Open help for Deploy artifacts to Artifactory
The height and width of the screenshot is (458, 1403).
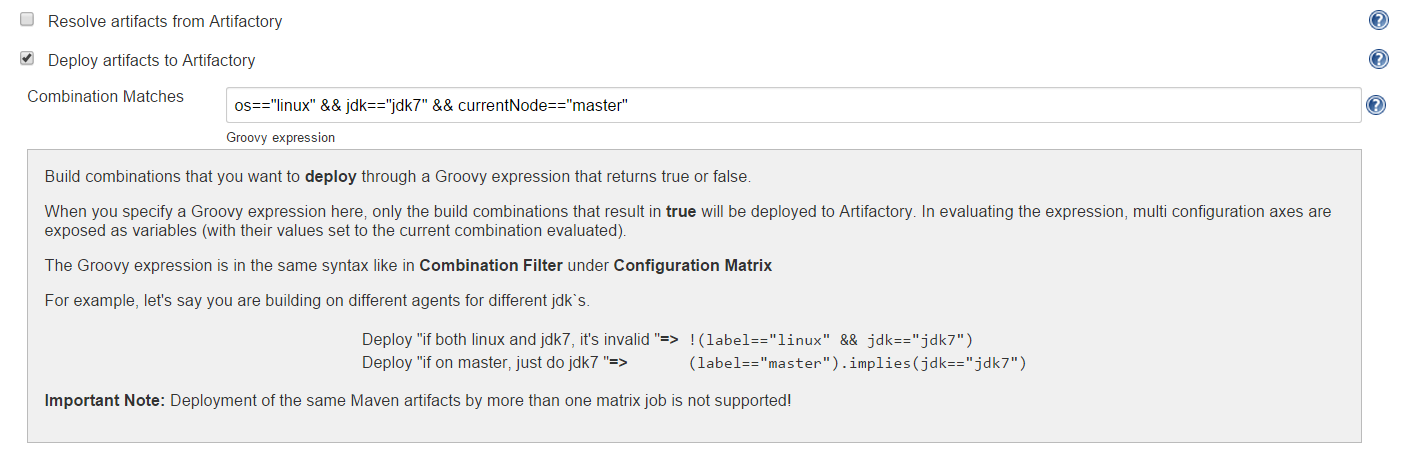pos(1378,59)
